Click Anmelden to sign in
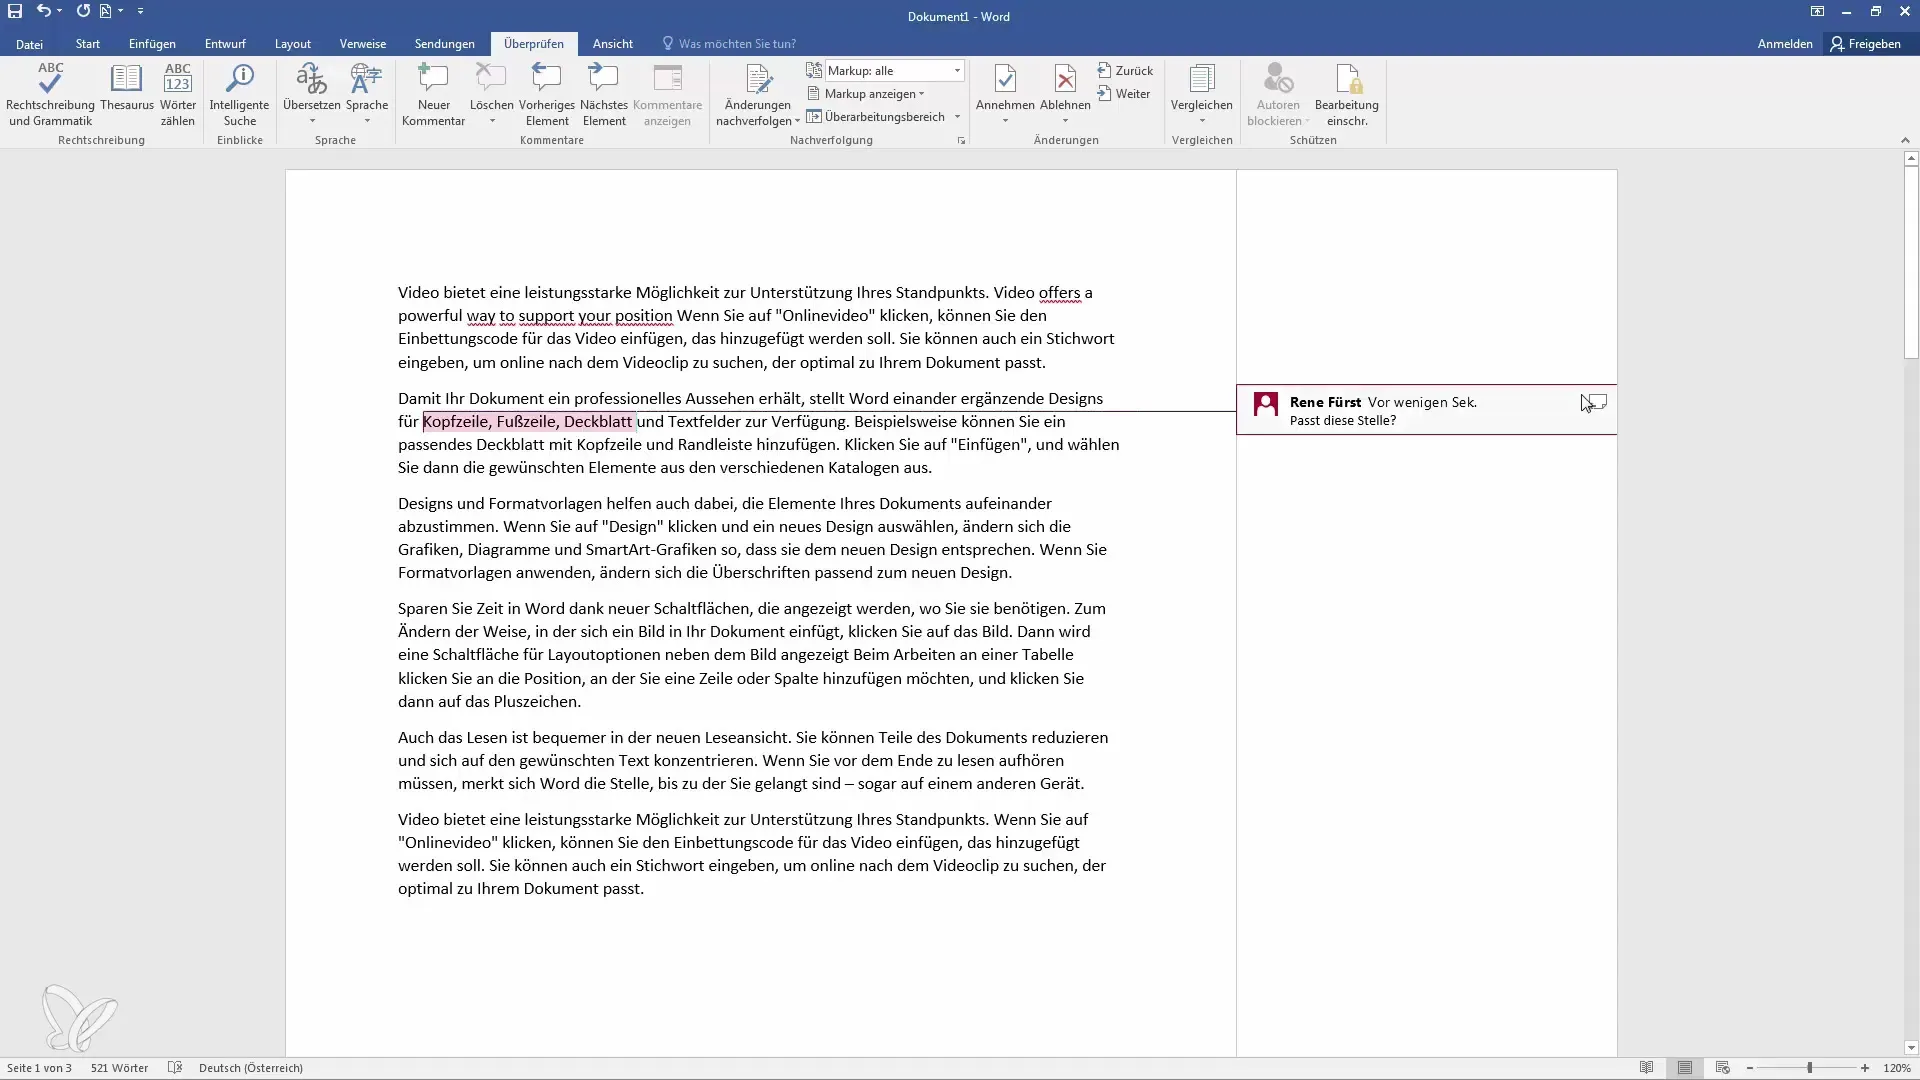Screen dimensions: 1920x1080 coord(1785,44)
